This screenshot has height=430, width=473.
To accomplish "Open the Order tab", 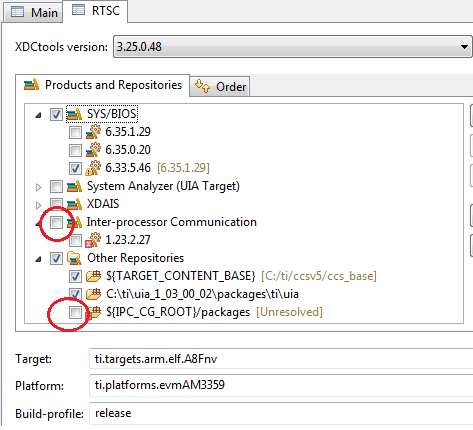I will pos(220,87).
